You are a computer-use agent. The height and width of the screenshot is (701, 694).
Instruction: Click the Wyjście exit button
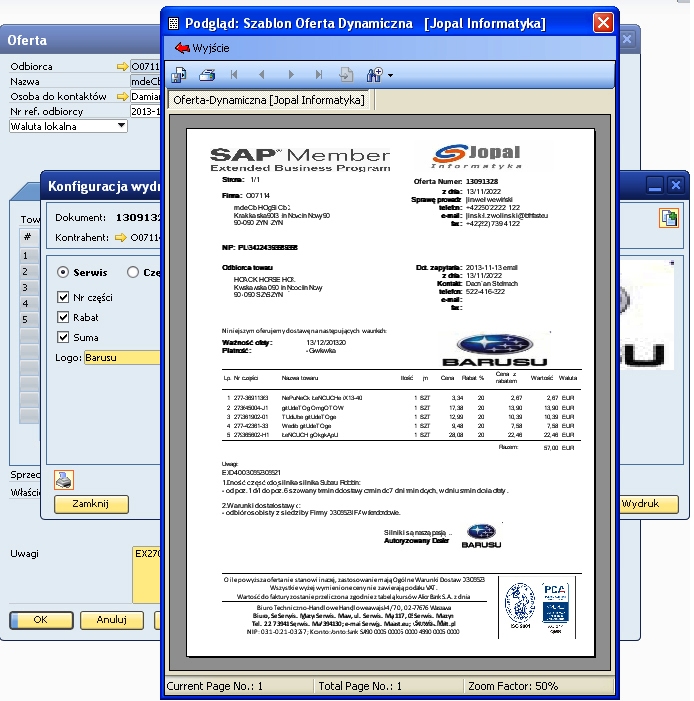pos(202,48)
